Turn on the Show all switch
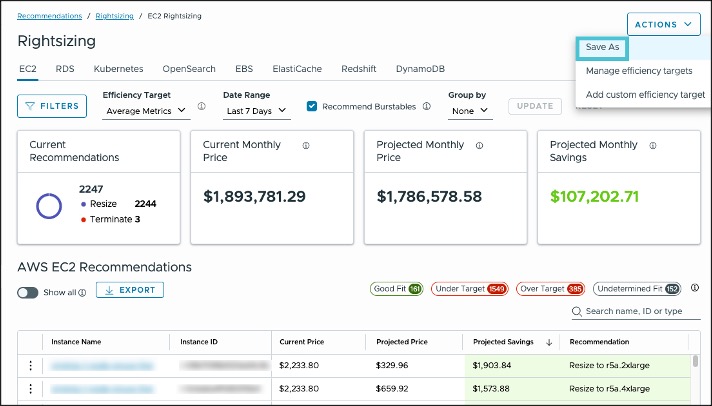This screenshot has width=712, height=406. (x=28, y=293)
